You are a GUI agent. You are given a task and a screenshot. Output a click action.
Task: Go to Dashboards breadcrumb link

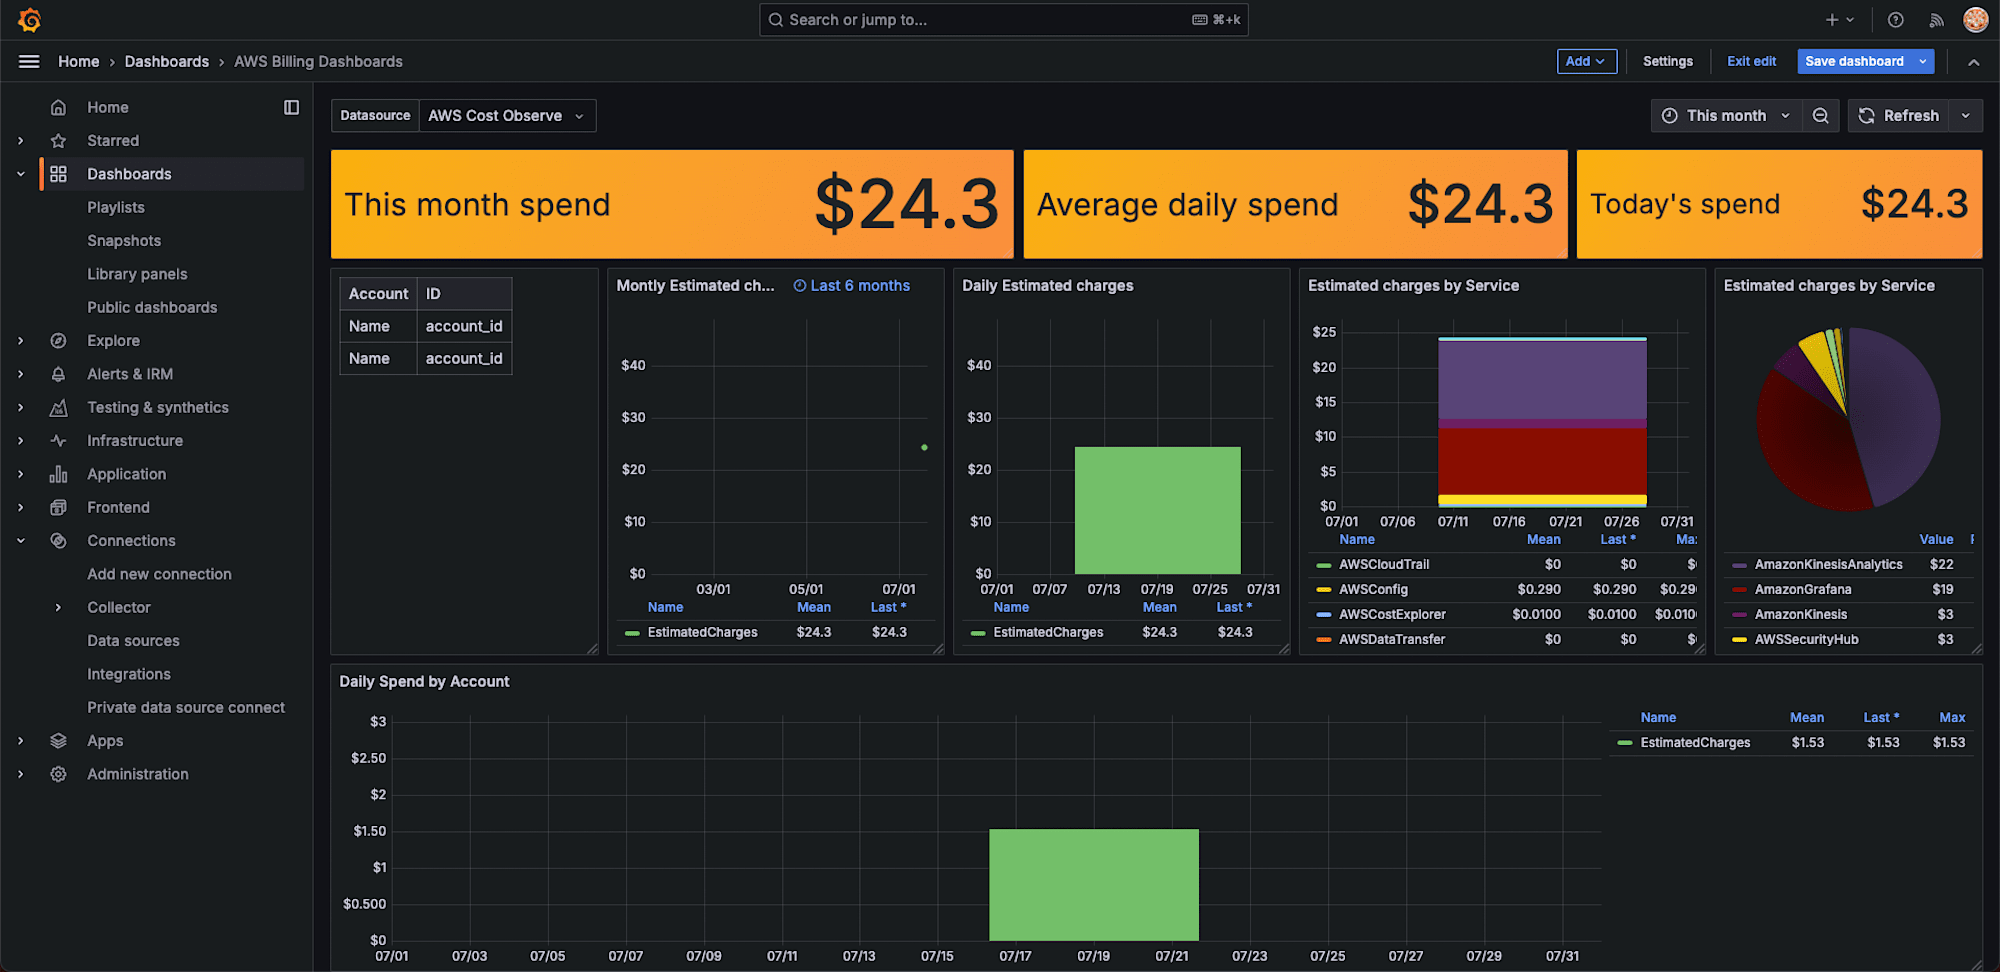(167, 61)
